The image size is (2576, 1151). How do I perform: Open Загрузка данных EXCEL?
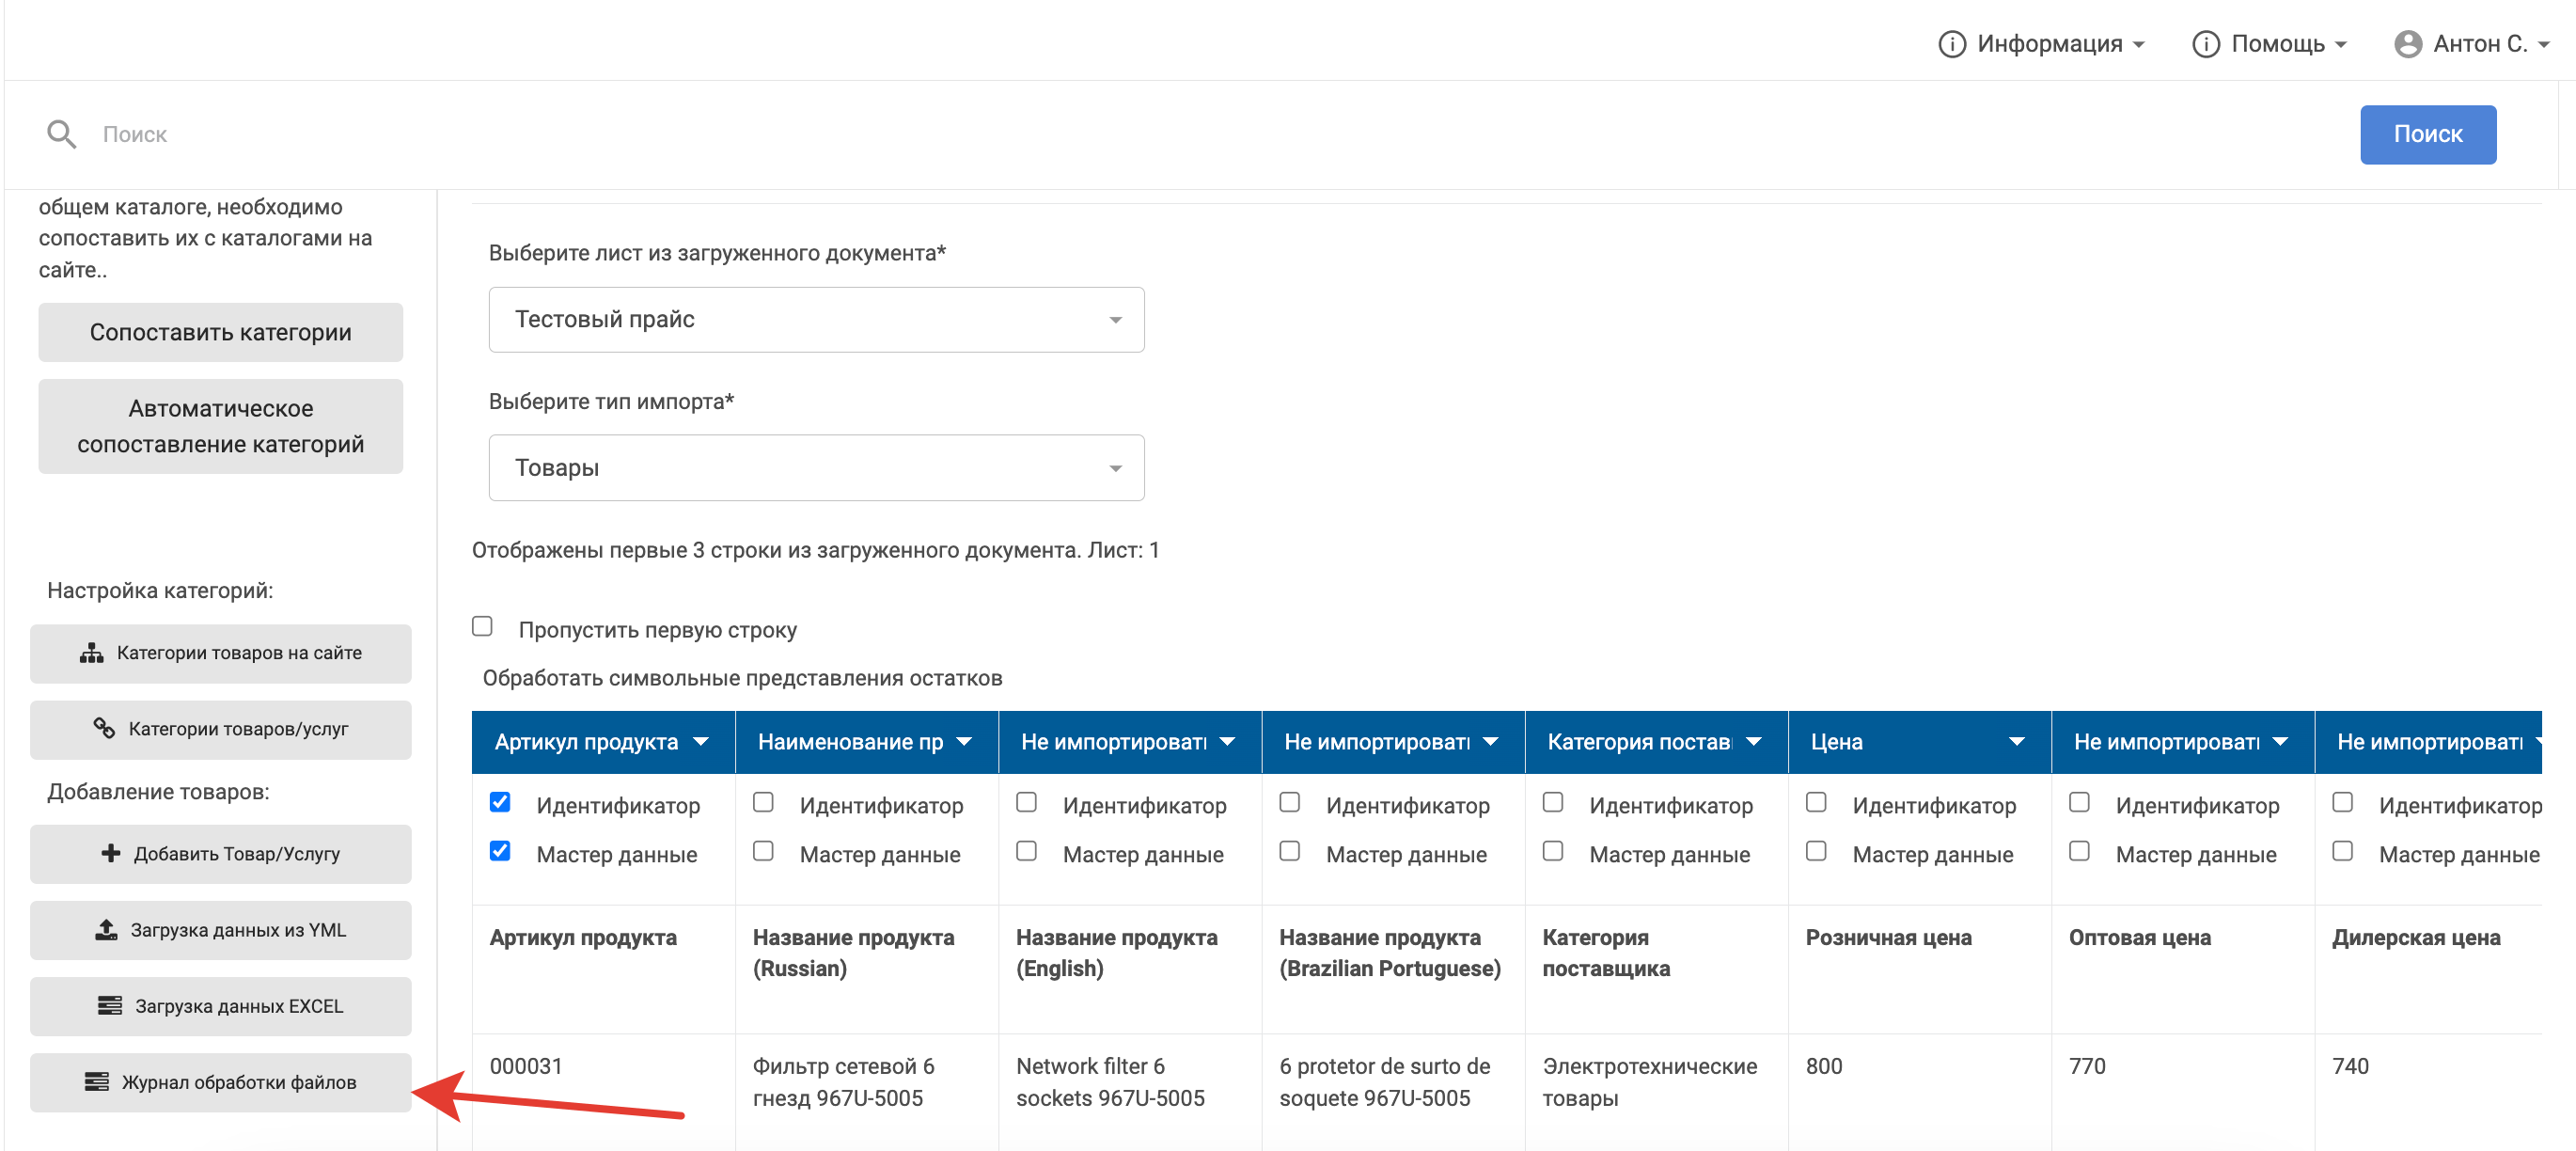point(220,1006)
